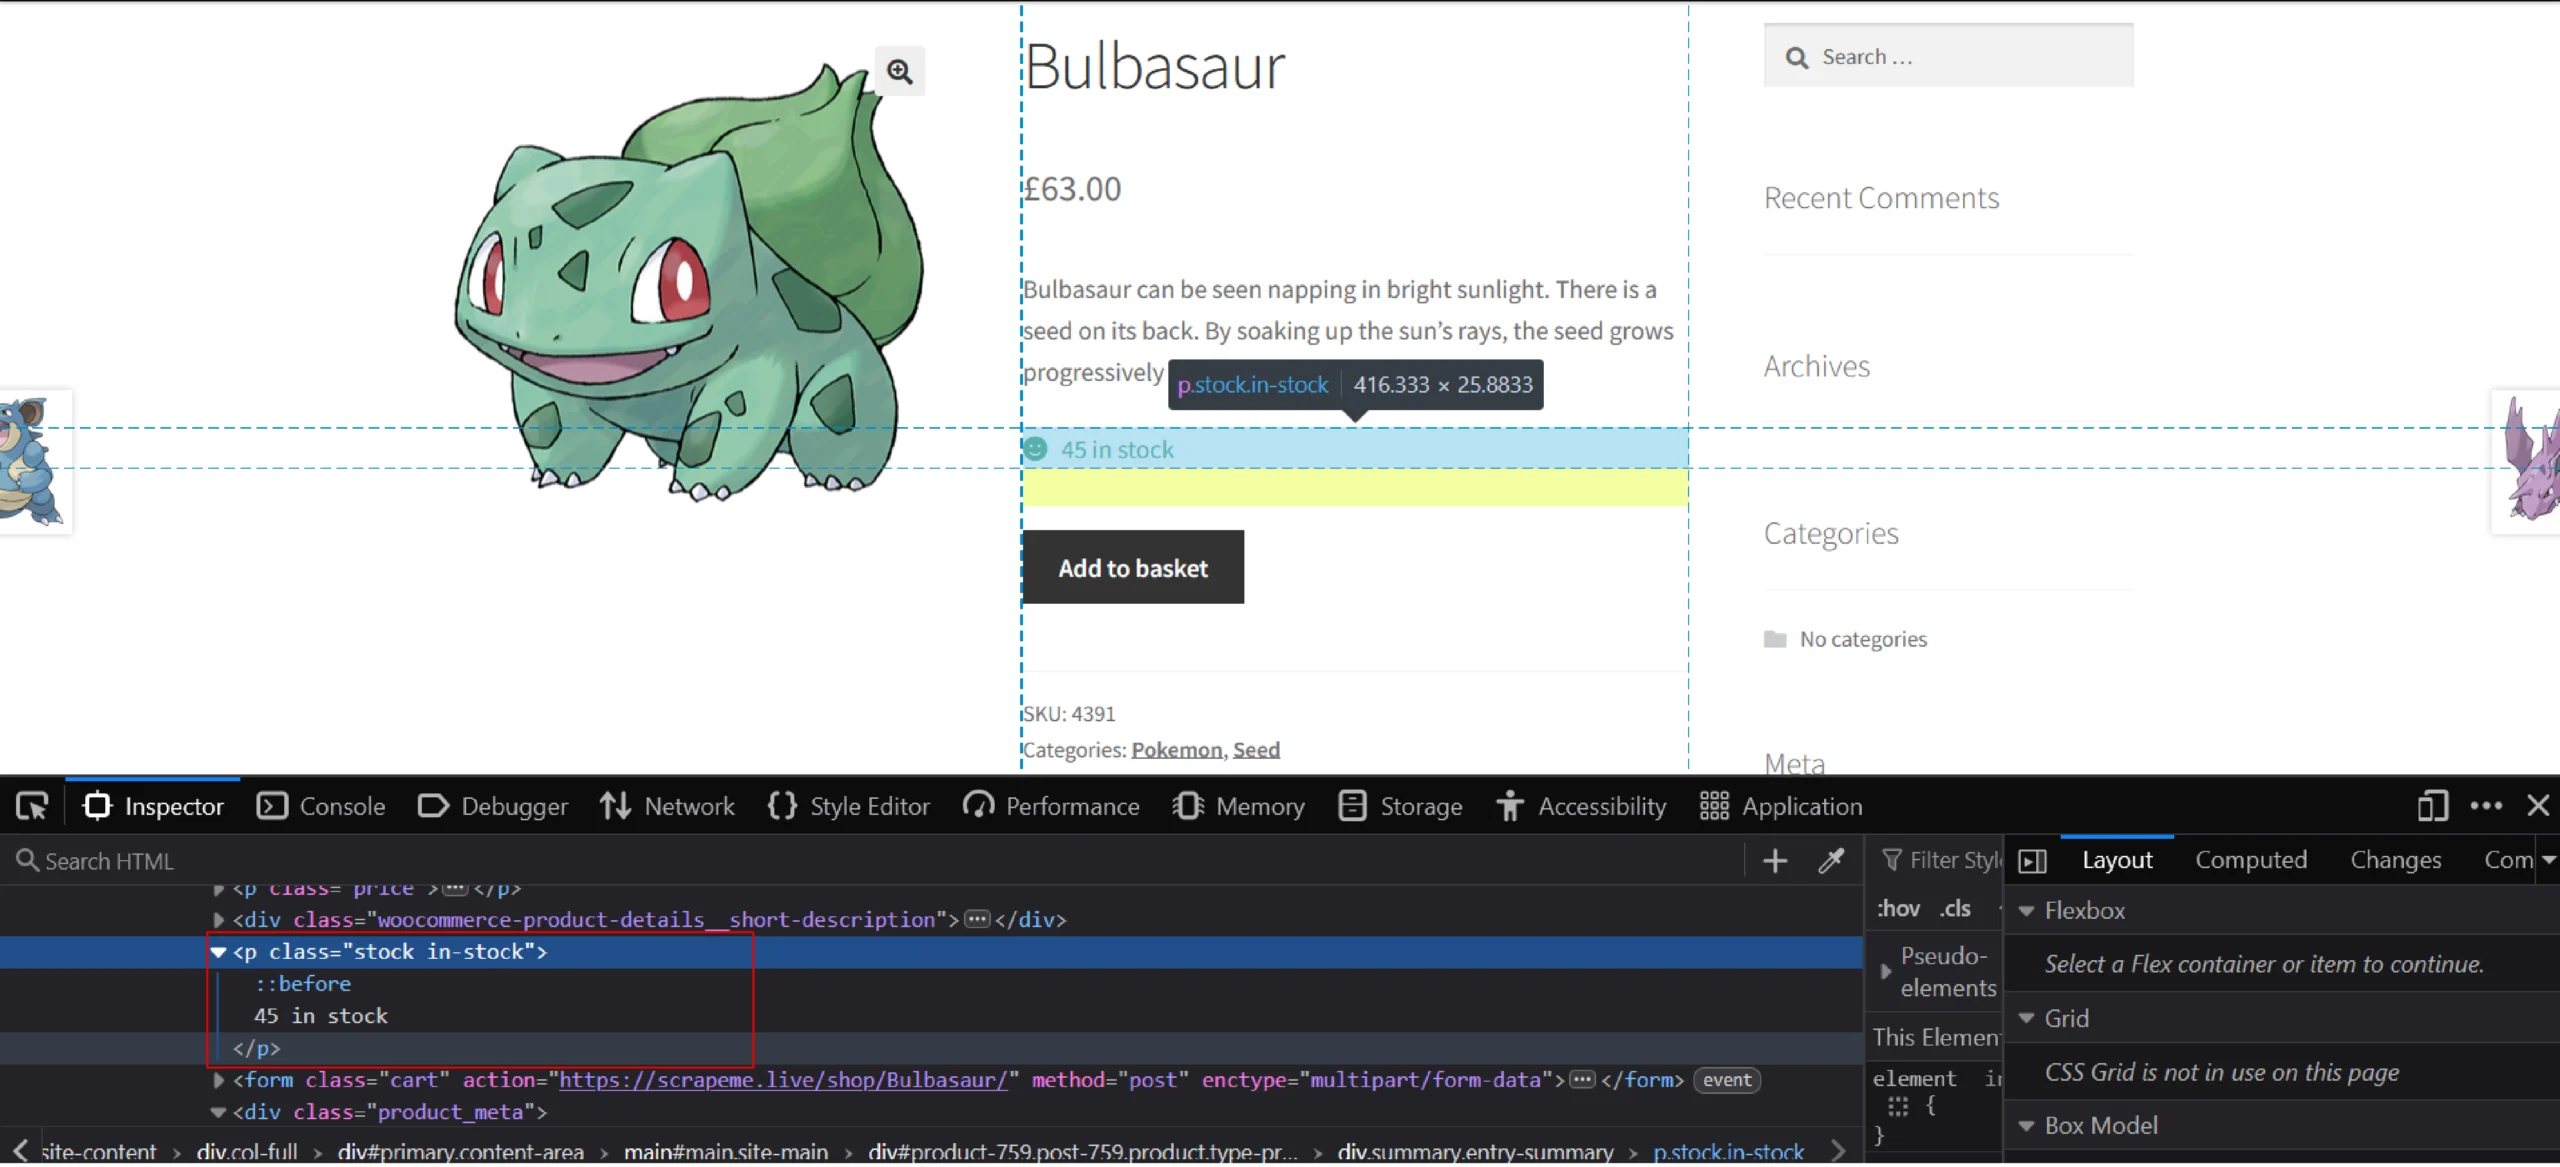Click the Filter Styles field

tap(1940, 861)
